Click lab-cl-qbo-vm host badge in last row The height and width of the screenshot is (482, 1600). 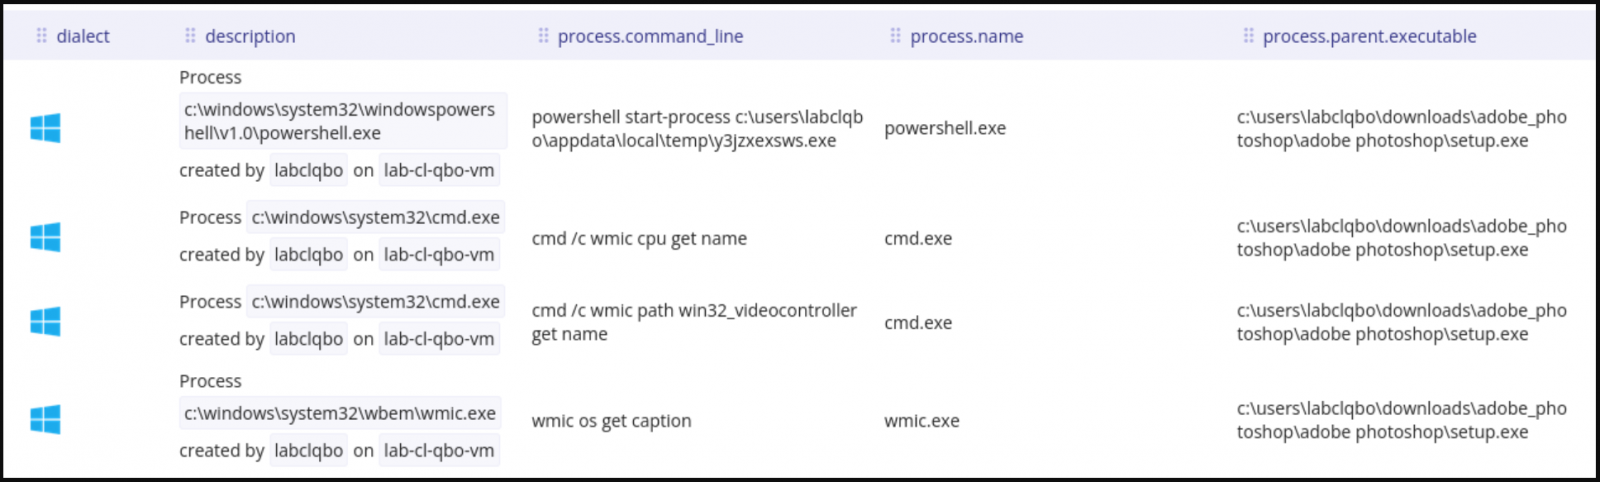(x=439, y=450)
